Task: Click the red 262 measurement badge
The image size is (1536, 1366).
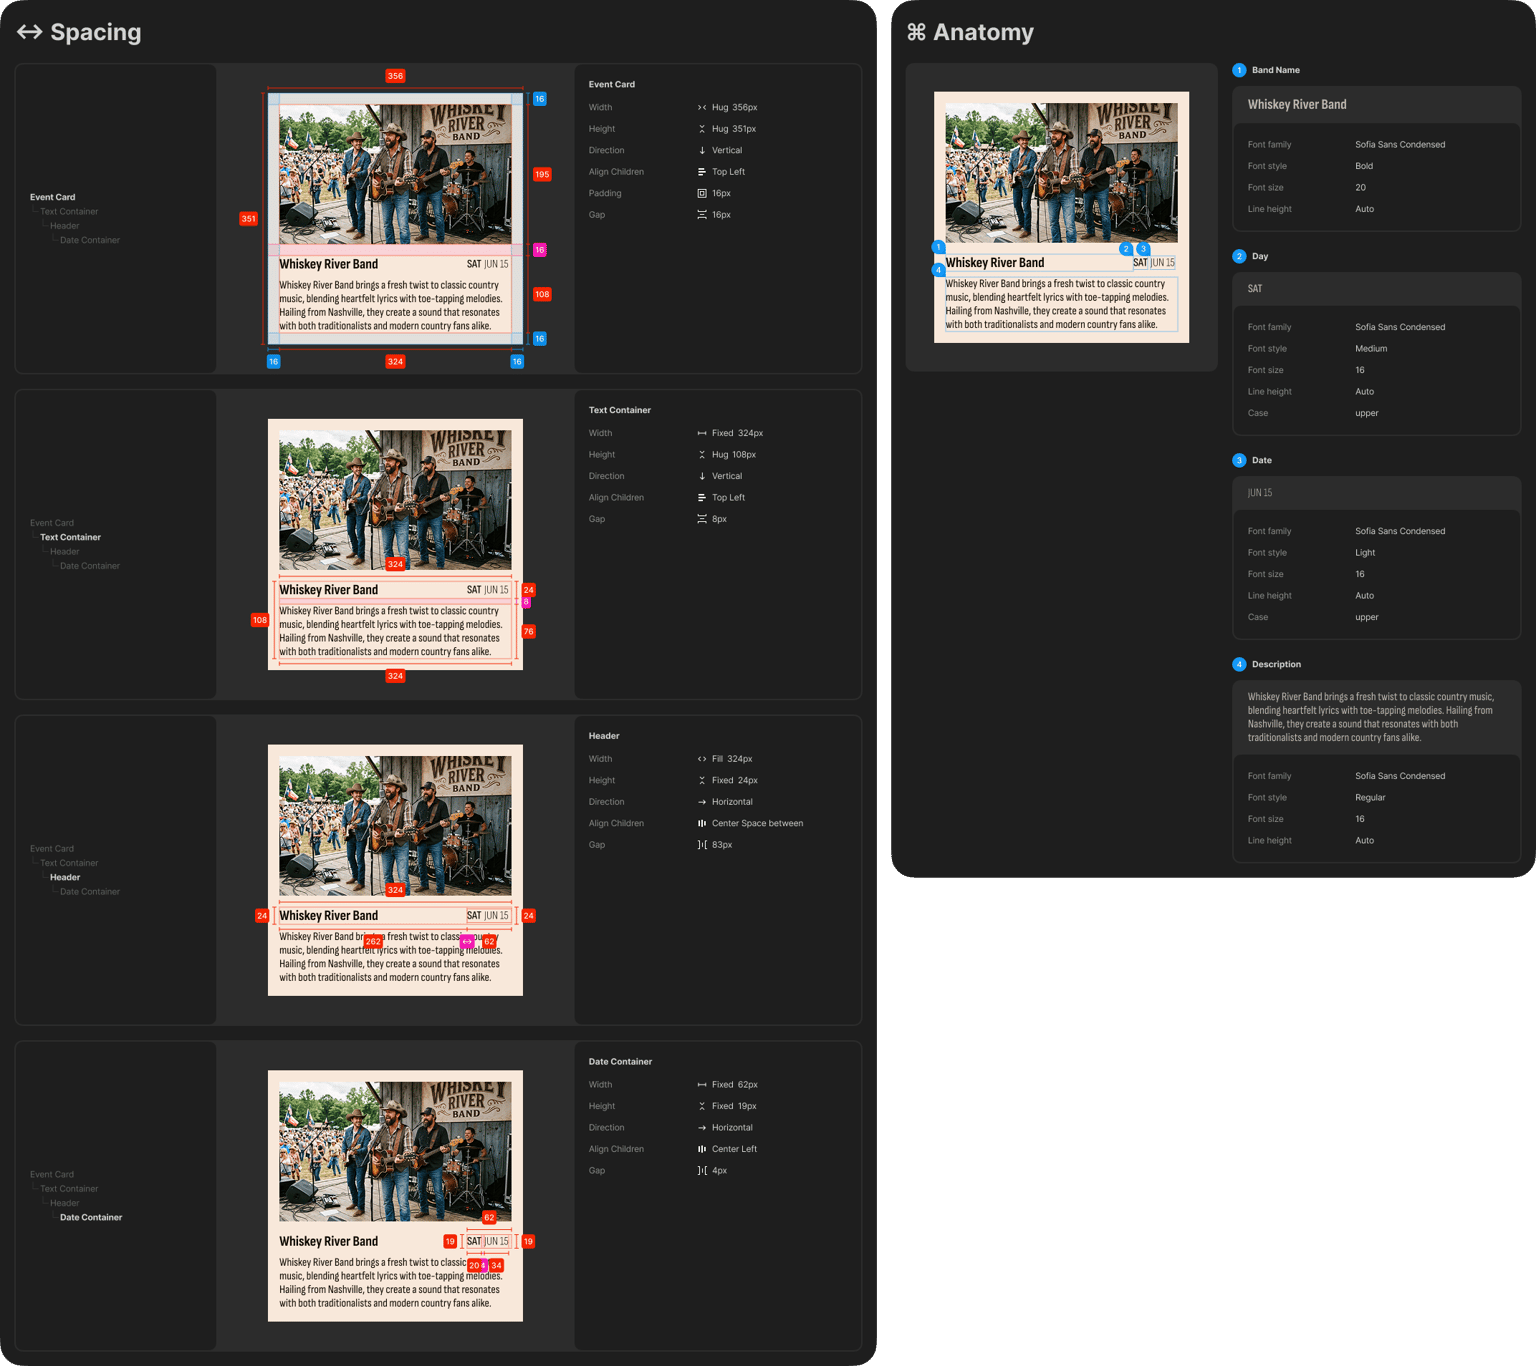Action: pyautogui.click(x=373, y=941)
